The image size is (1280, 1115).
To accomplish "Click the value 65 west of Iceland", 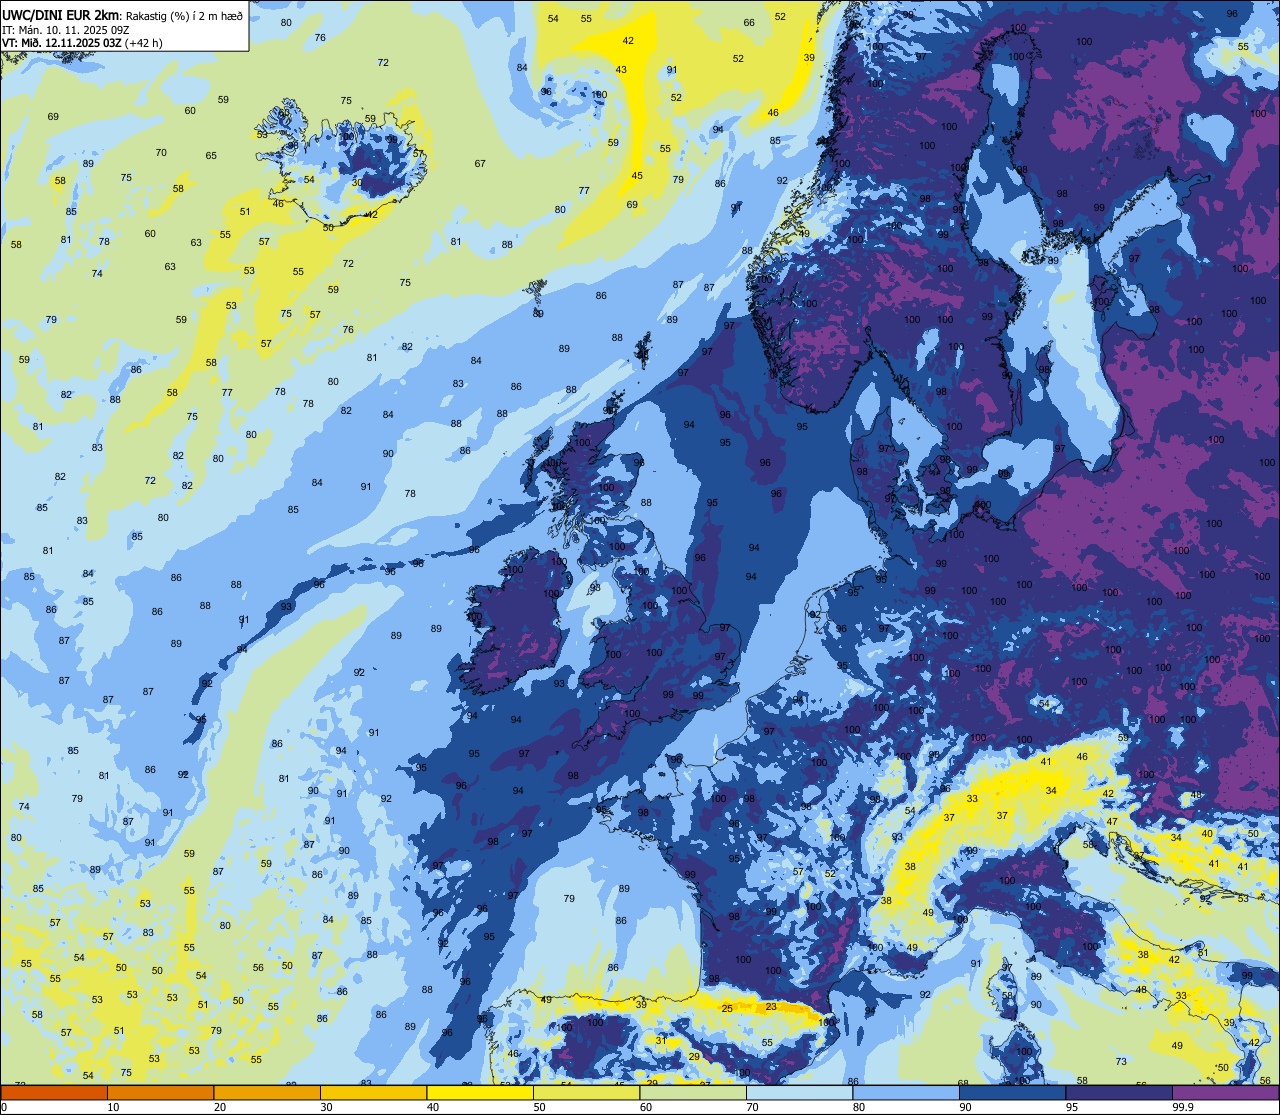I will point(211,156).
